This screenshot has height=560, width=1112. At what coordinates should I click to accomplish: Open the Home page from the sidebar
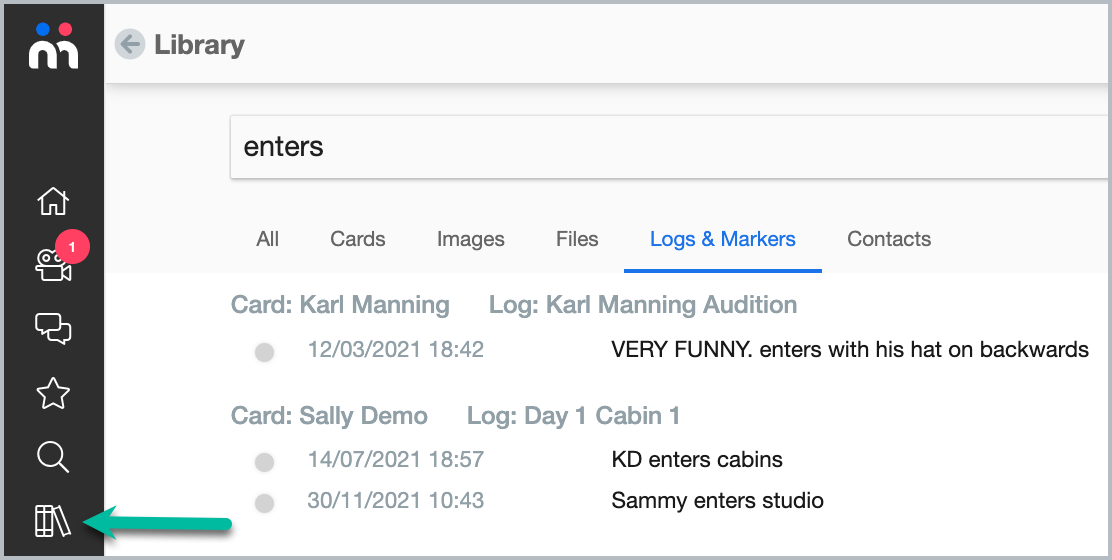[x=52, y=202]
